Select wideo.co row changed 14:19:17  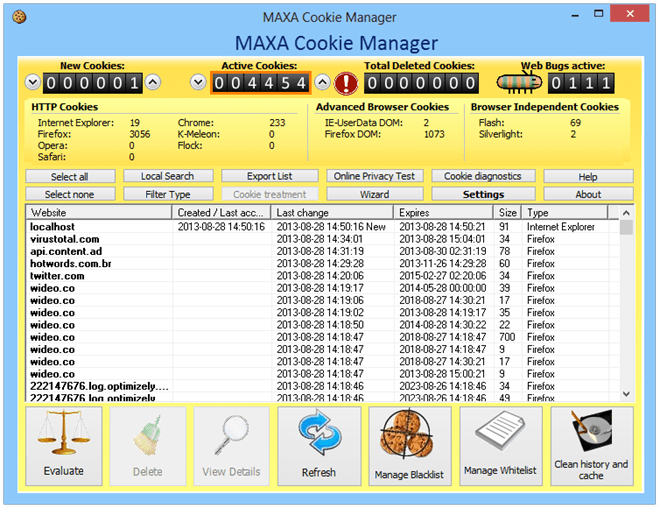click(x=322, y=288)
